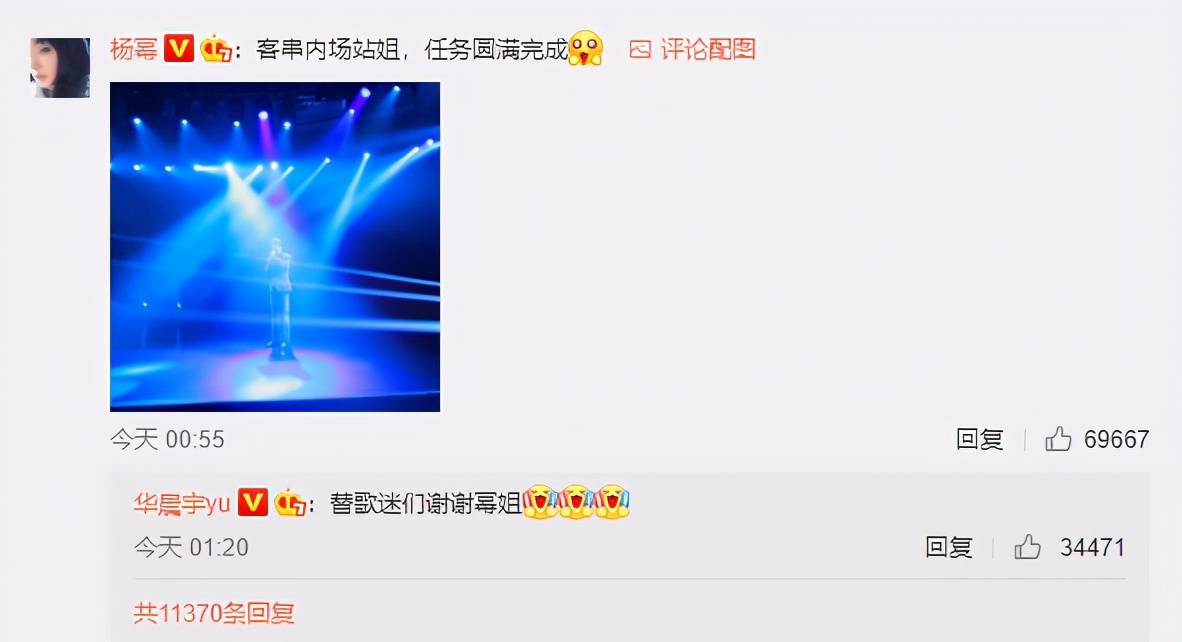Reply to 华晨宇yu's comment via 回复
1182x642 pixels.
948,547
